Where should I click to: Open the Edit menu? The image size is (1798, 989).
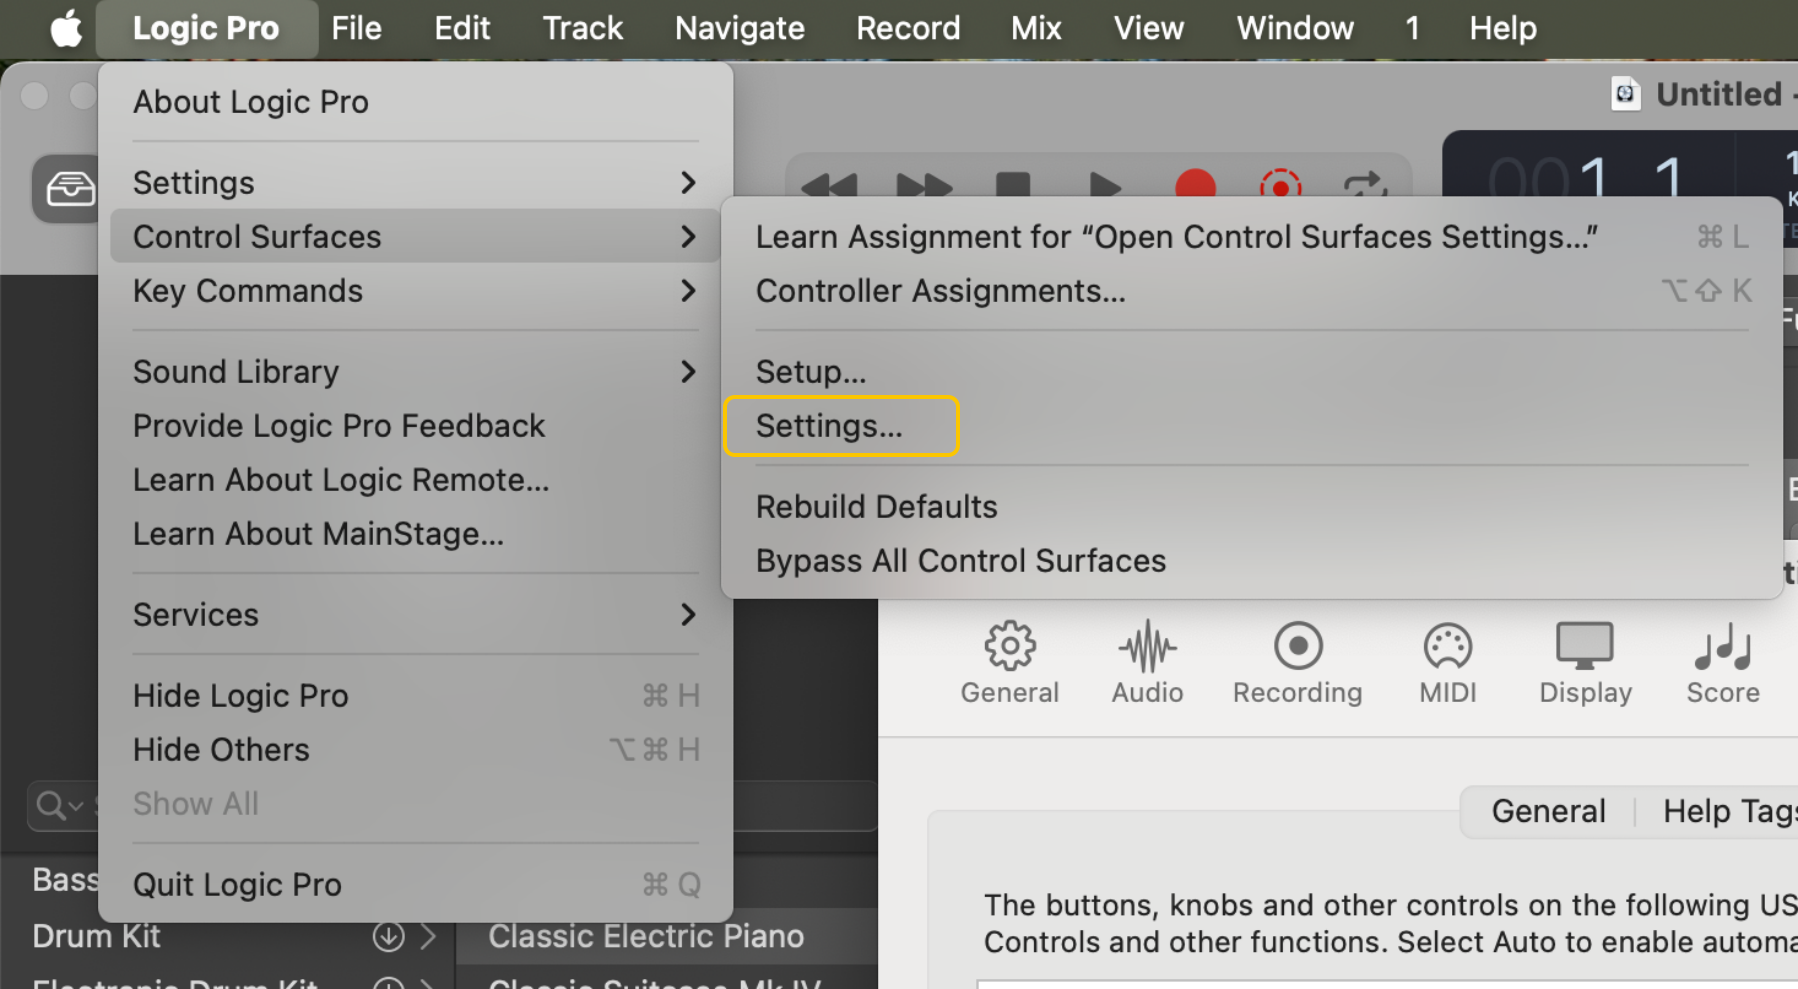462,28
